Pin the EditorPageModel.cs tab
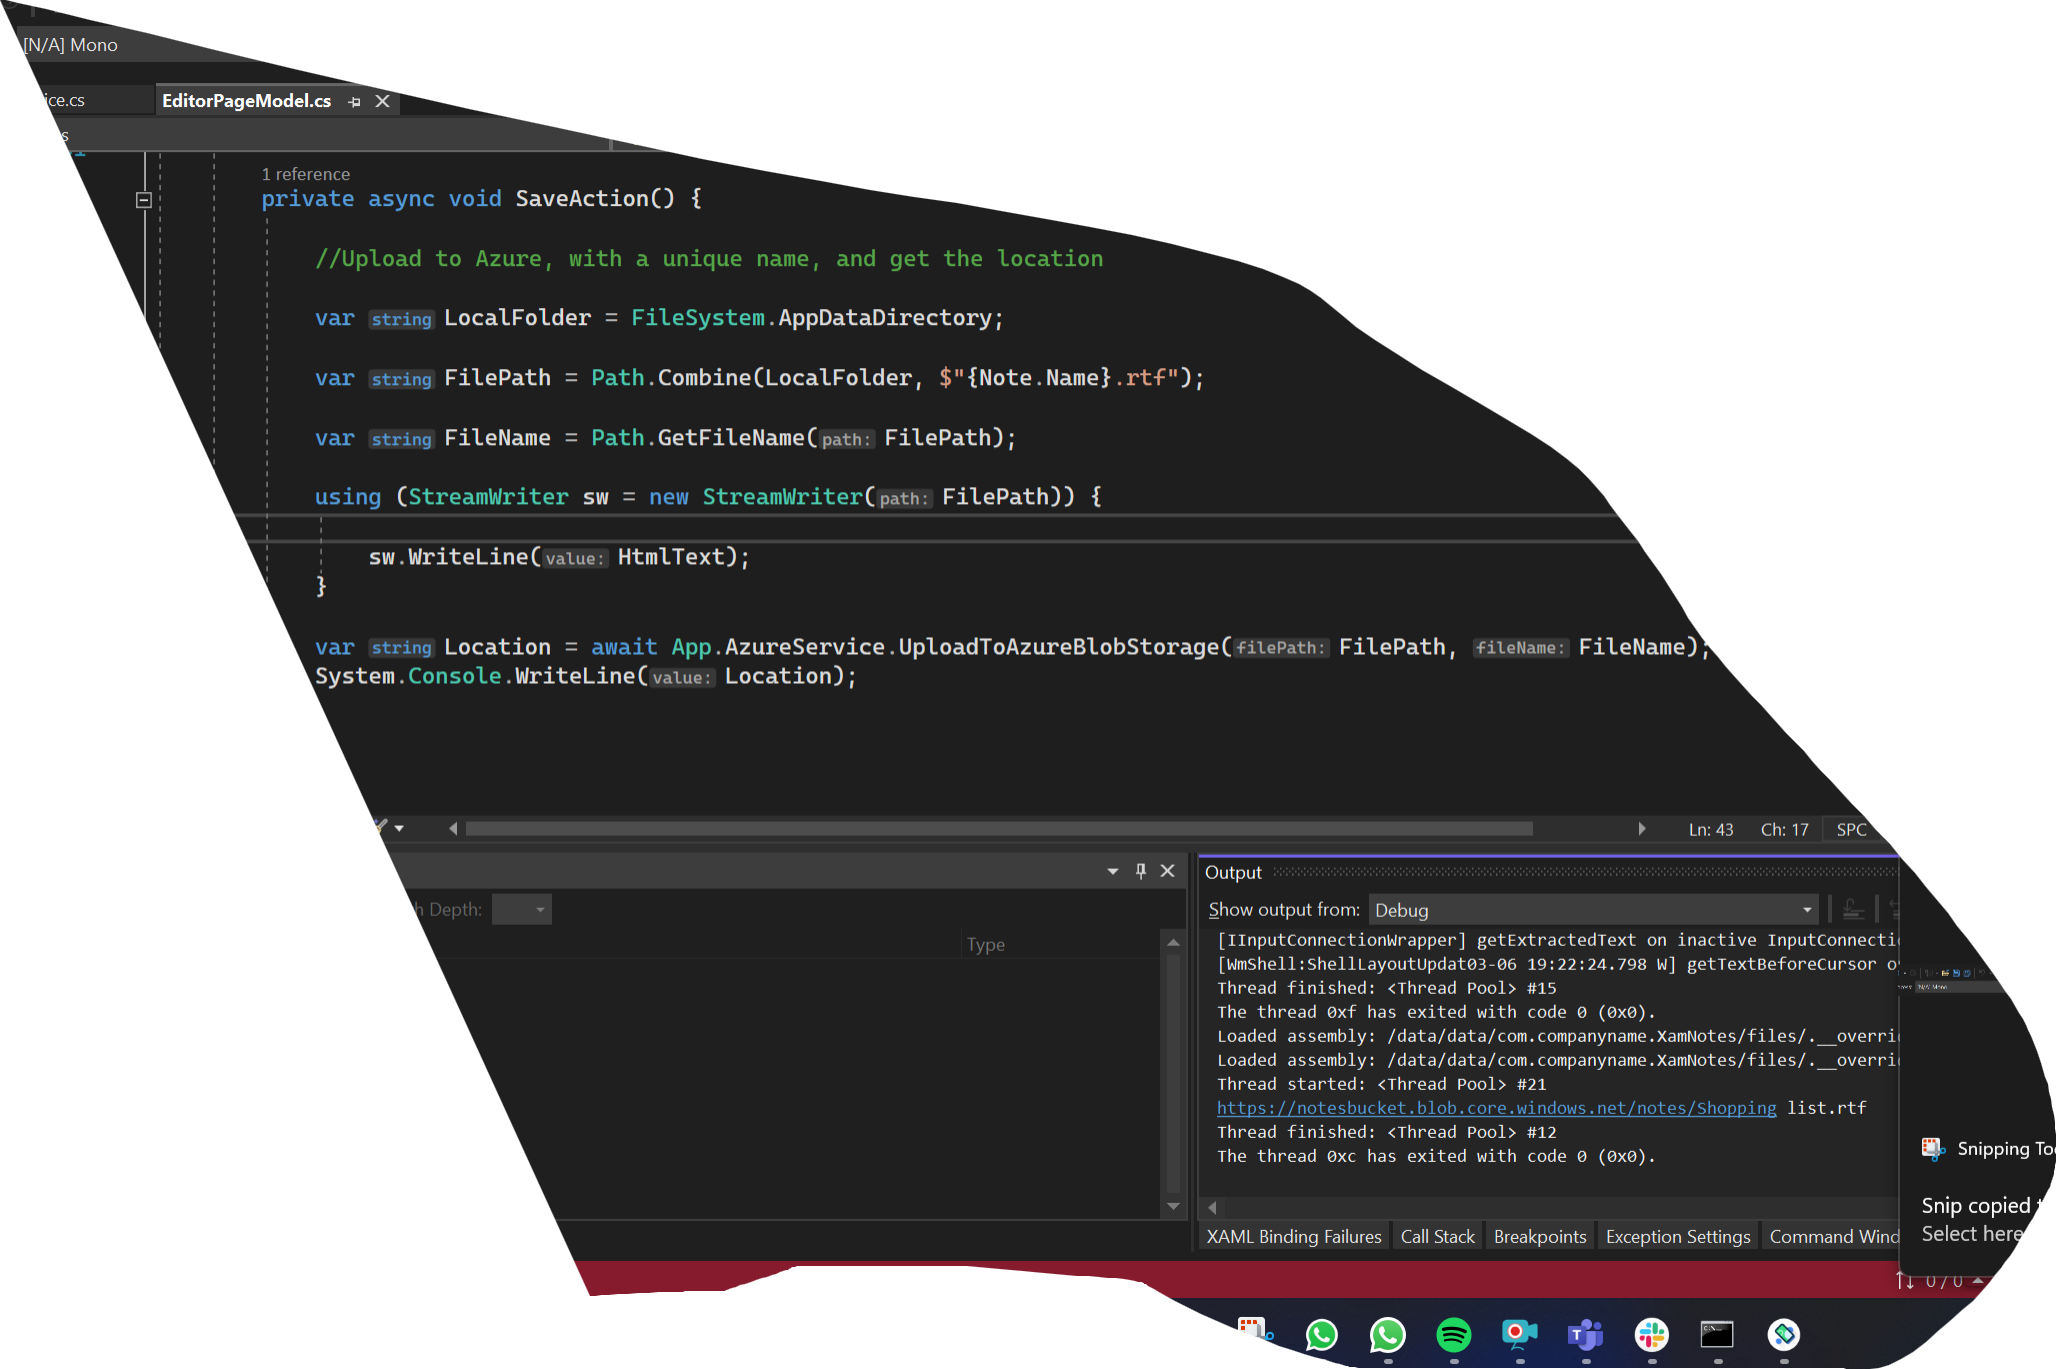The height and width of the screenshot is (1369, 2056). pos(354,101)
